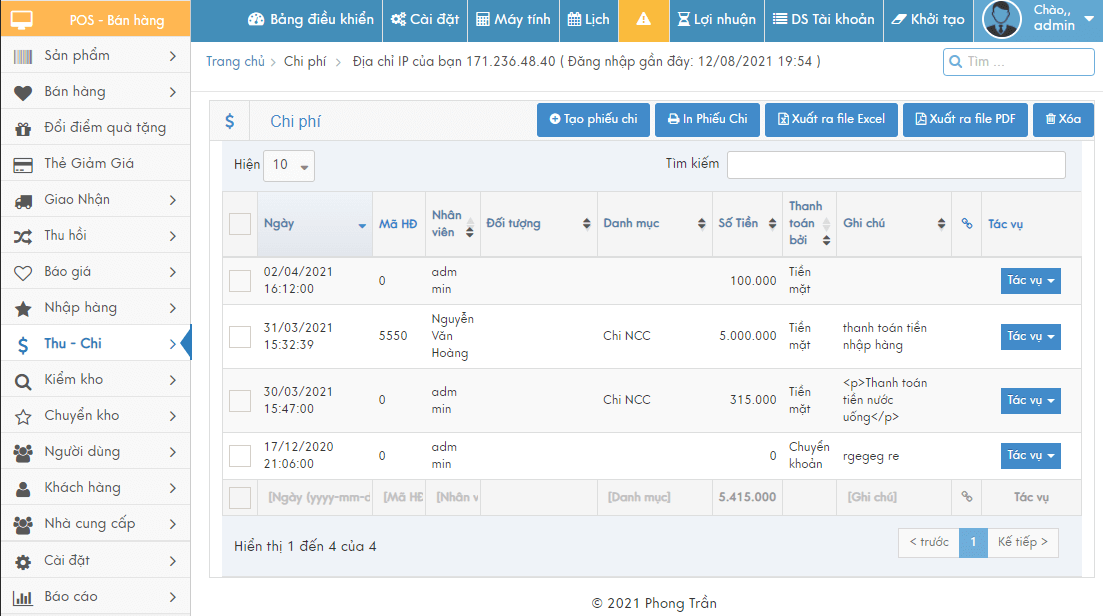Click the admin user avatar icon

1002,20
